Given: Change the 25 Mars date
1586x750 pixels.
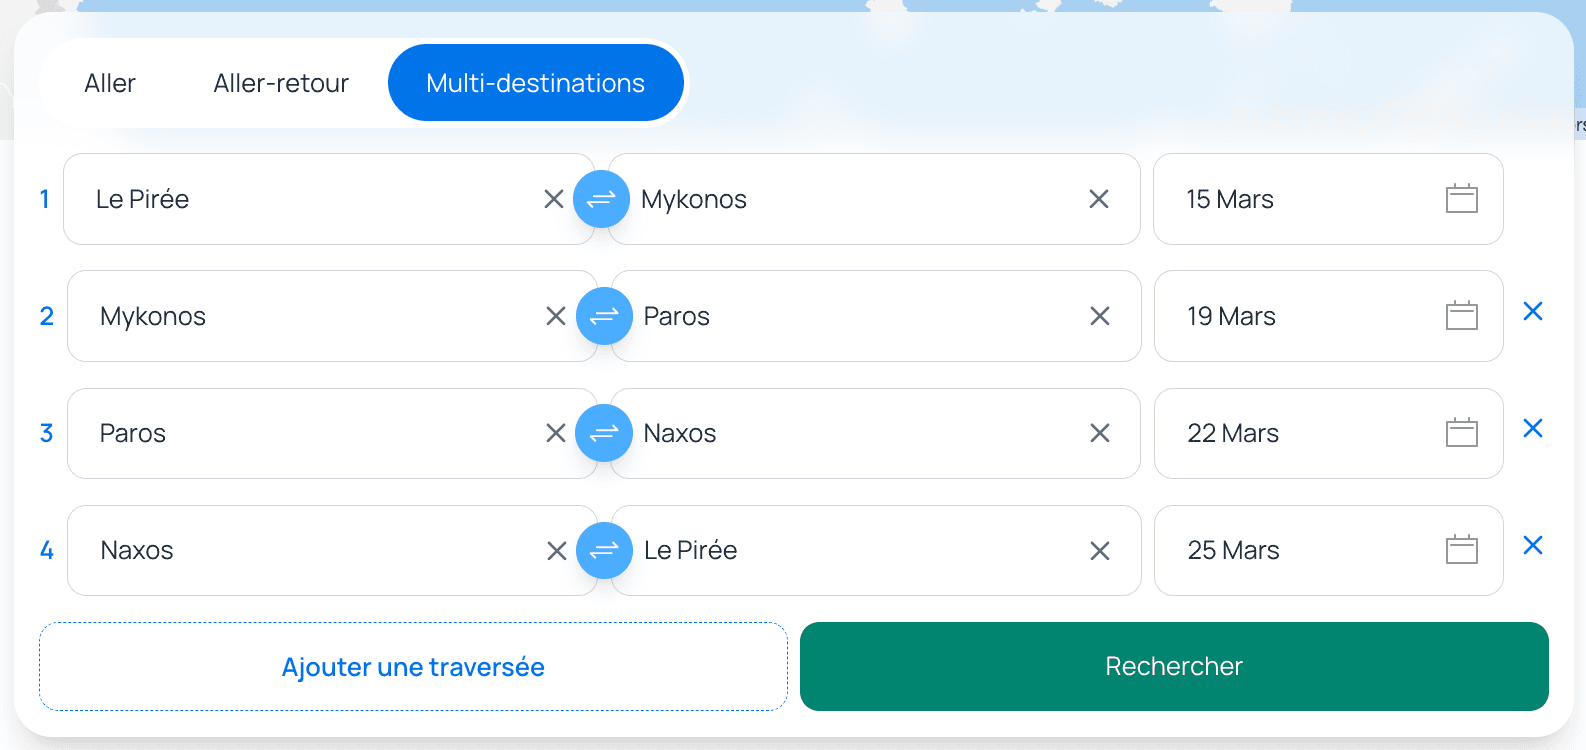Looking at the screenshot, I should [x=1461, y=550].
